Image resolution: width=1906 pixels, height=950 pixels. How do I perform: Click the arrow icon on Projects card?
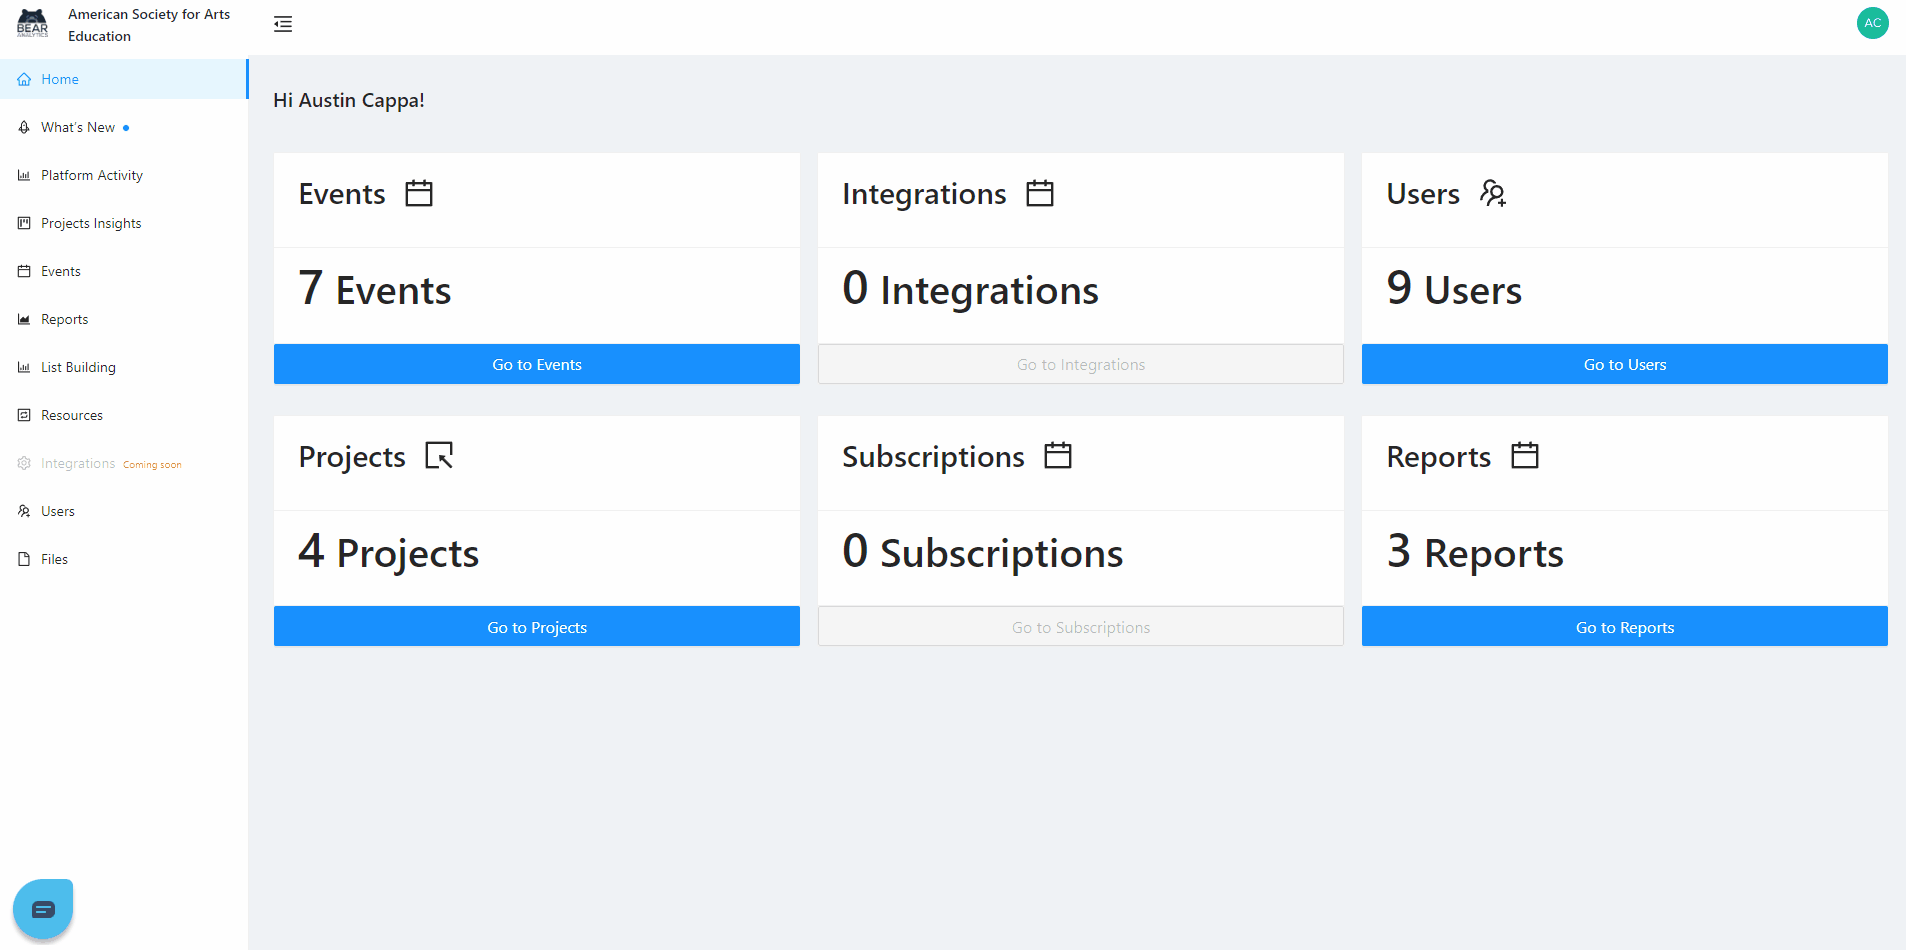point(439,456)
